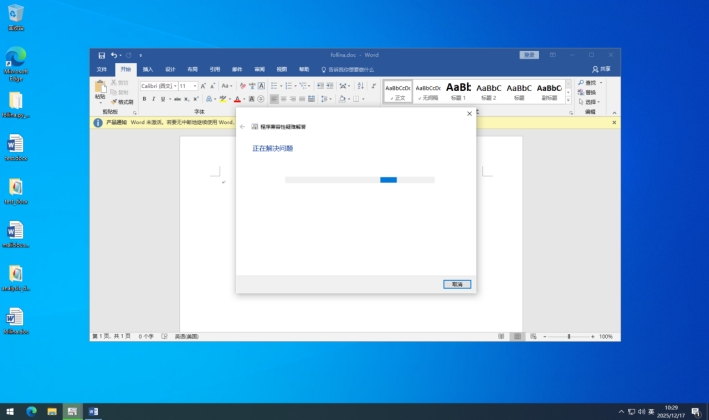Toggle Bold formatting in the ribbon
Viewport: 709px width, 420px height.
145,99
